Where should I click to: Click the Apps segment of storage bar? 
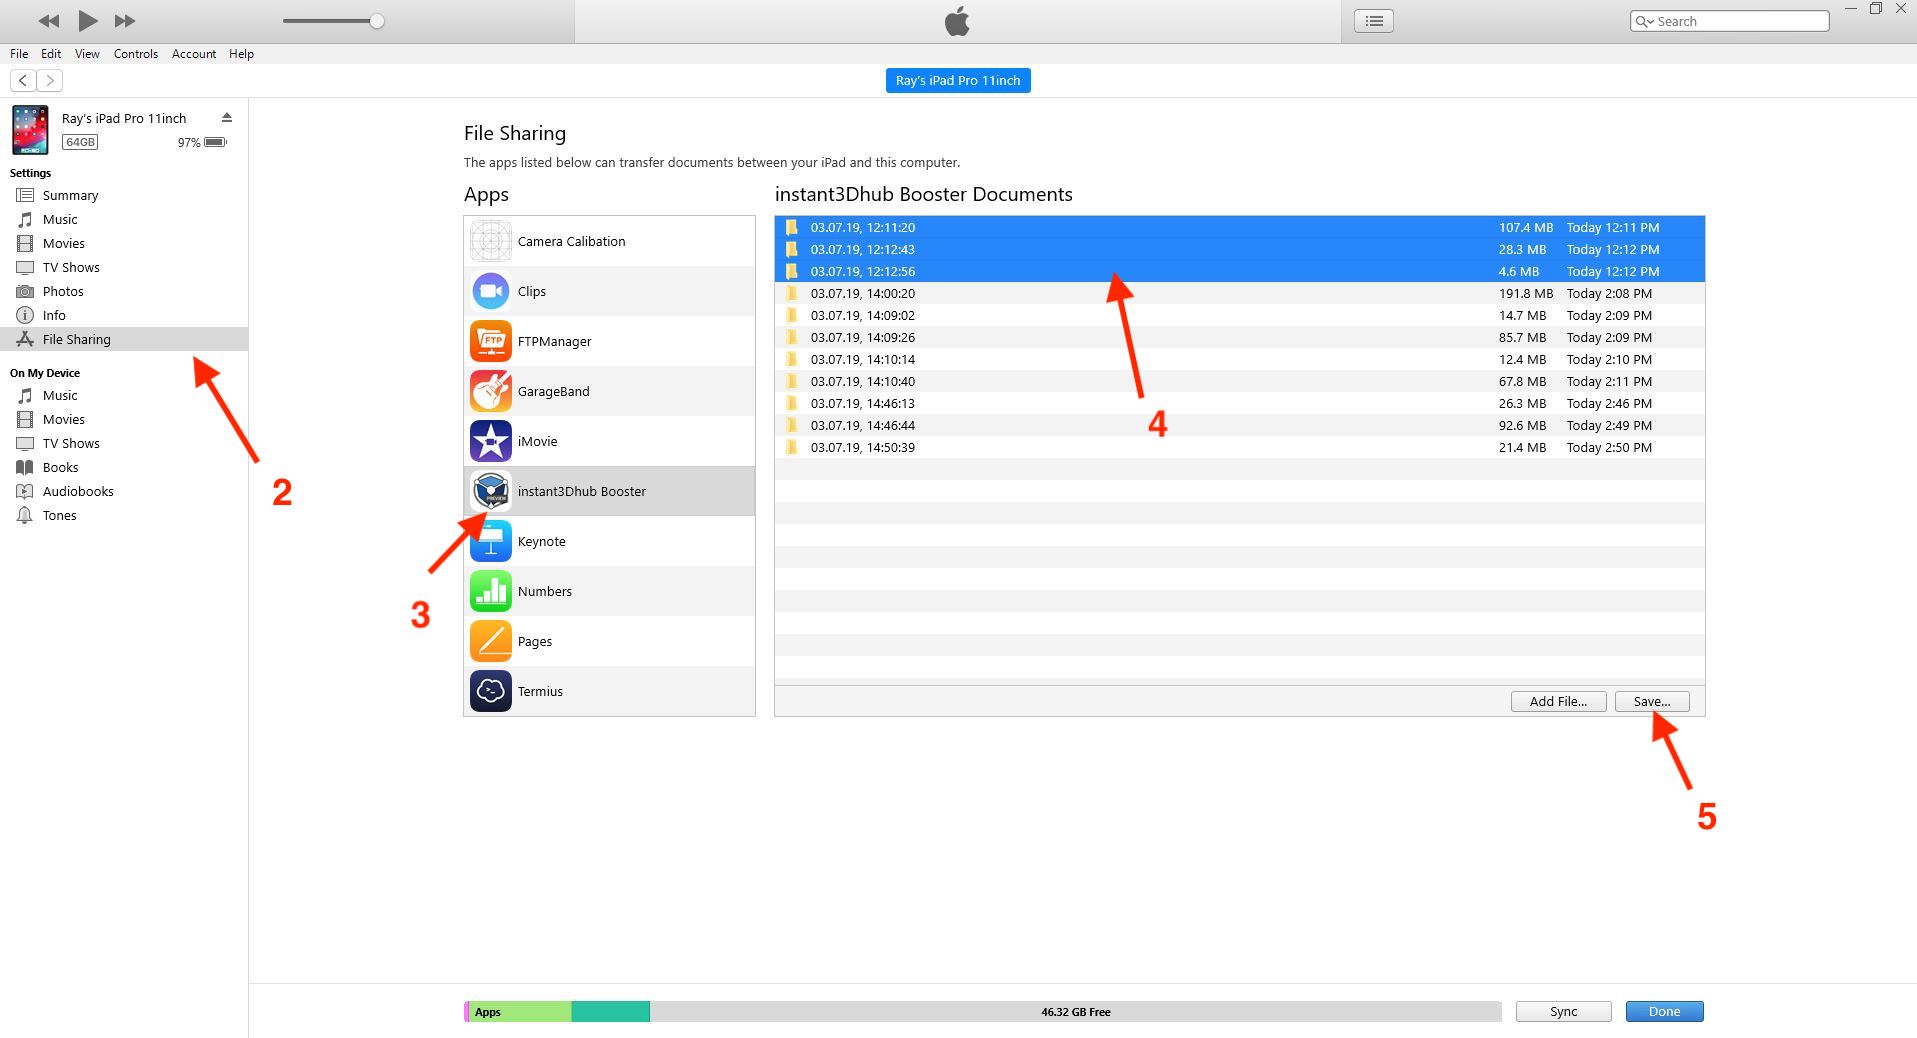pyautogui.click(x=520, y=1012)
